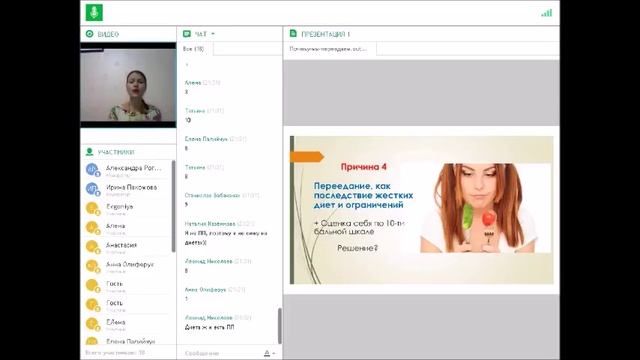Image resolution: width=640 pixels, height=360 pixels.
Task: Click the Участники panel person icon
Action: 89,152
